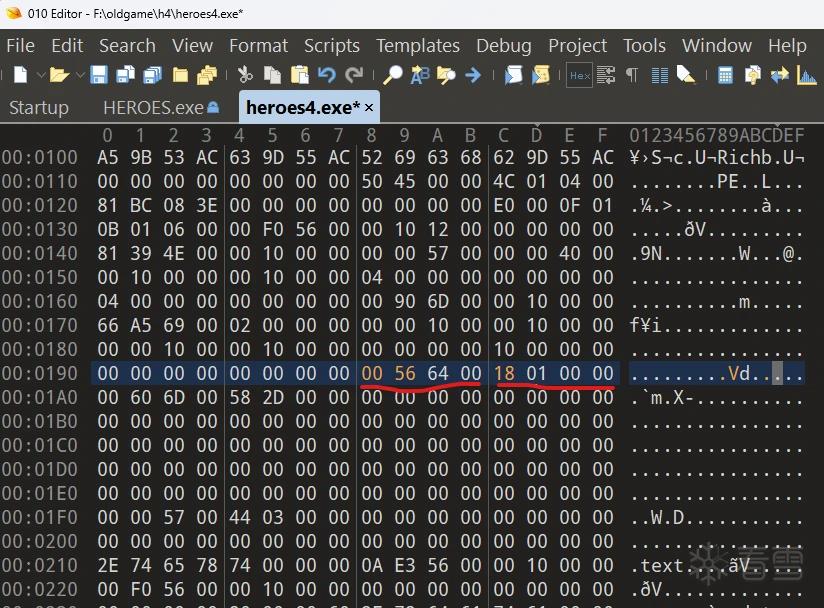This screenshot has width=824, height=608.
Task: Click the single yellow folder toolbar icon
Action: tap(180, 75)
